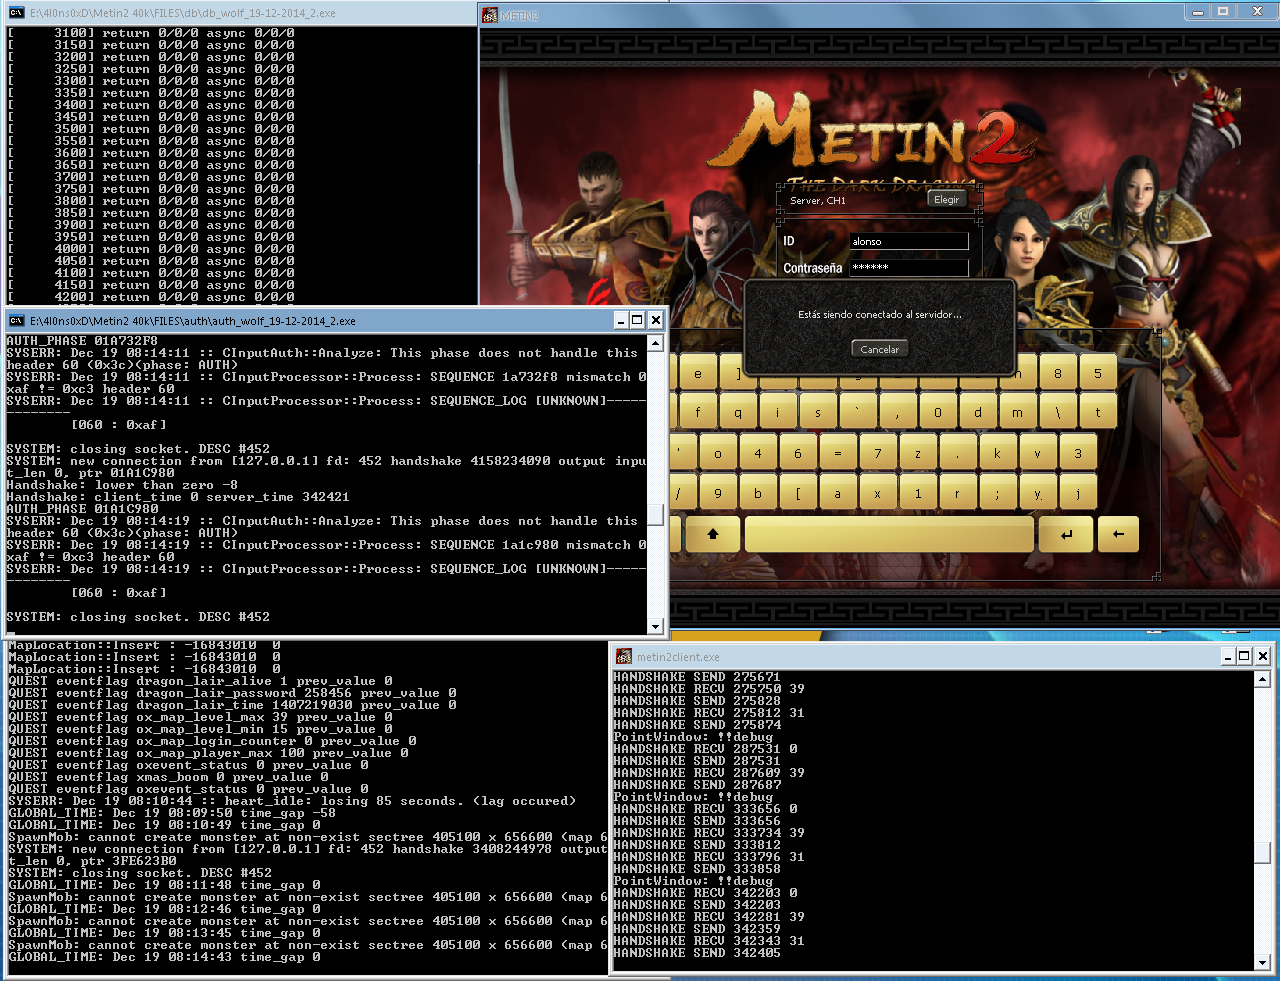The width and height of the screenshot is (1280, 981).
Task: Tap the '3' key on virtual keyboard
Action: coord(1078,453)
